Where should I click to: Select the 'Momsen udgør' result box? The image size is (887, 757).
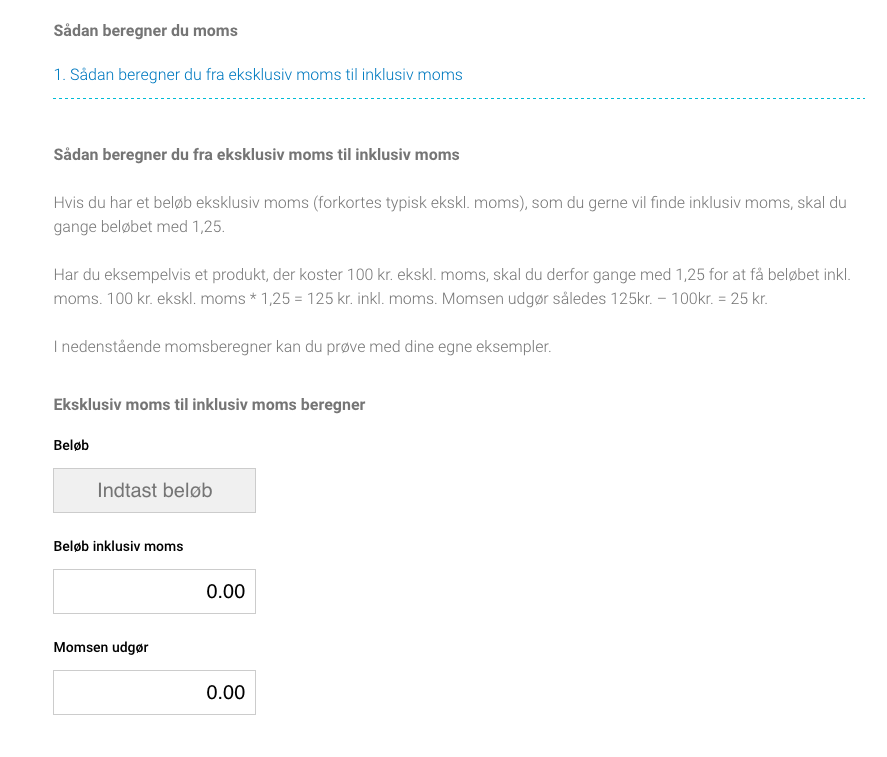click(x=154, y=693)
